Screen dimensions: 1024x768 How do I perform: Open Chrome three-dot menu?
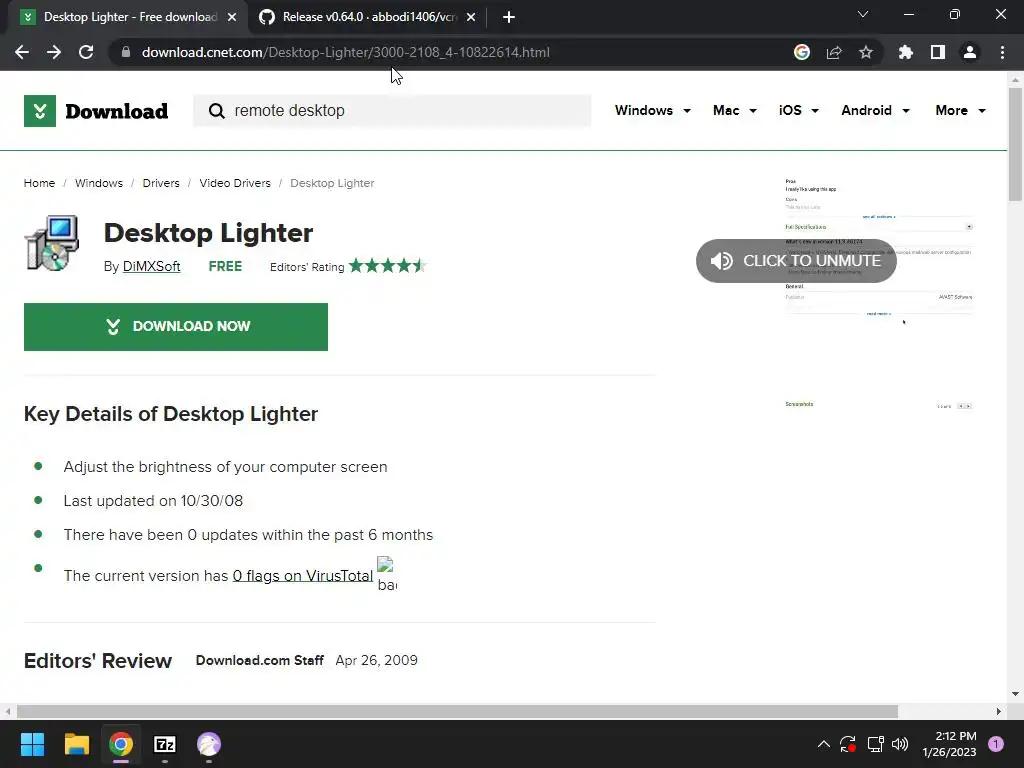1002,52
